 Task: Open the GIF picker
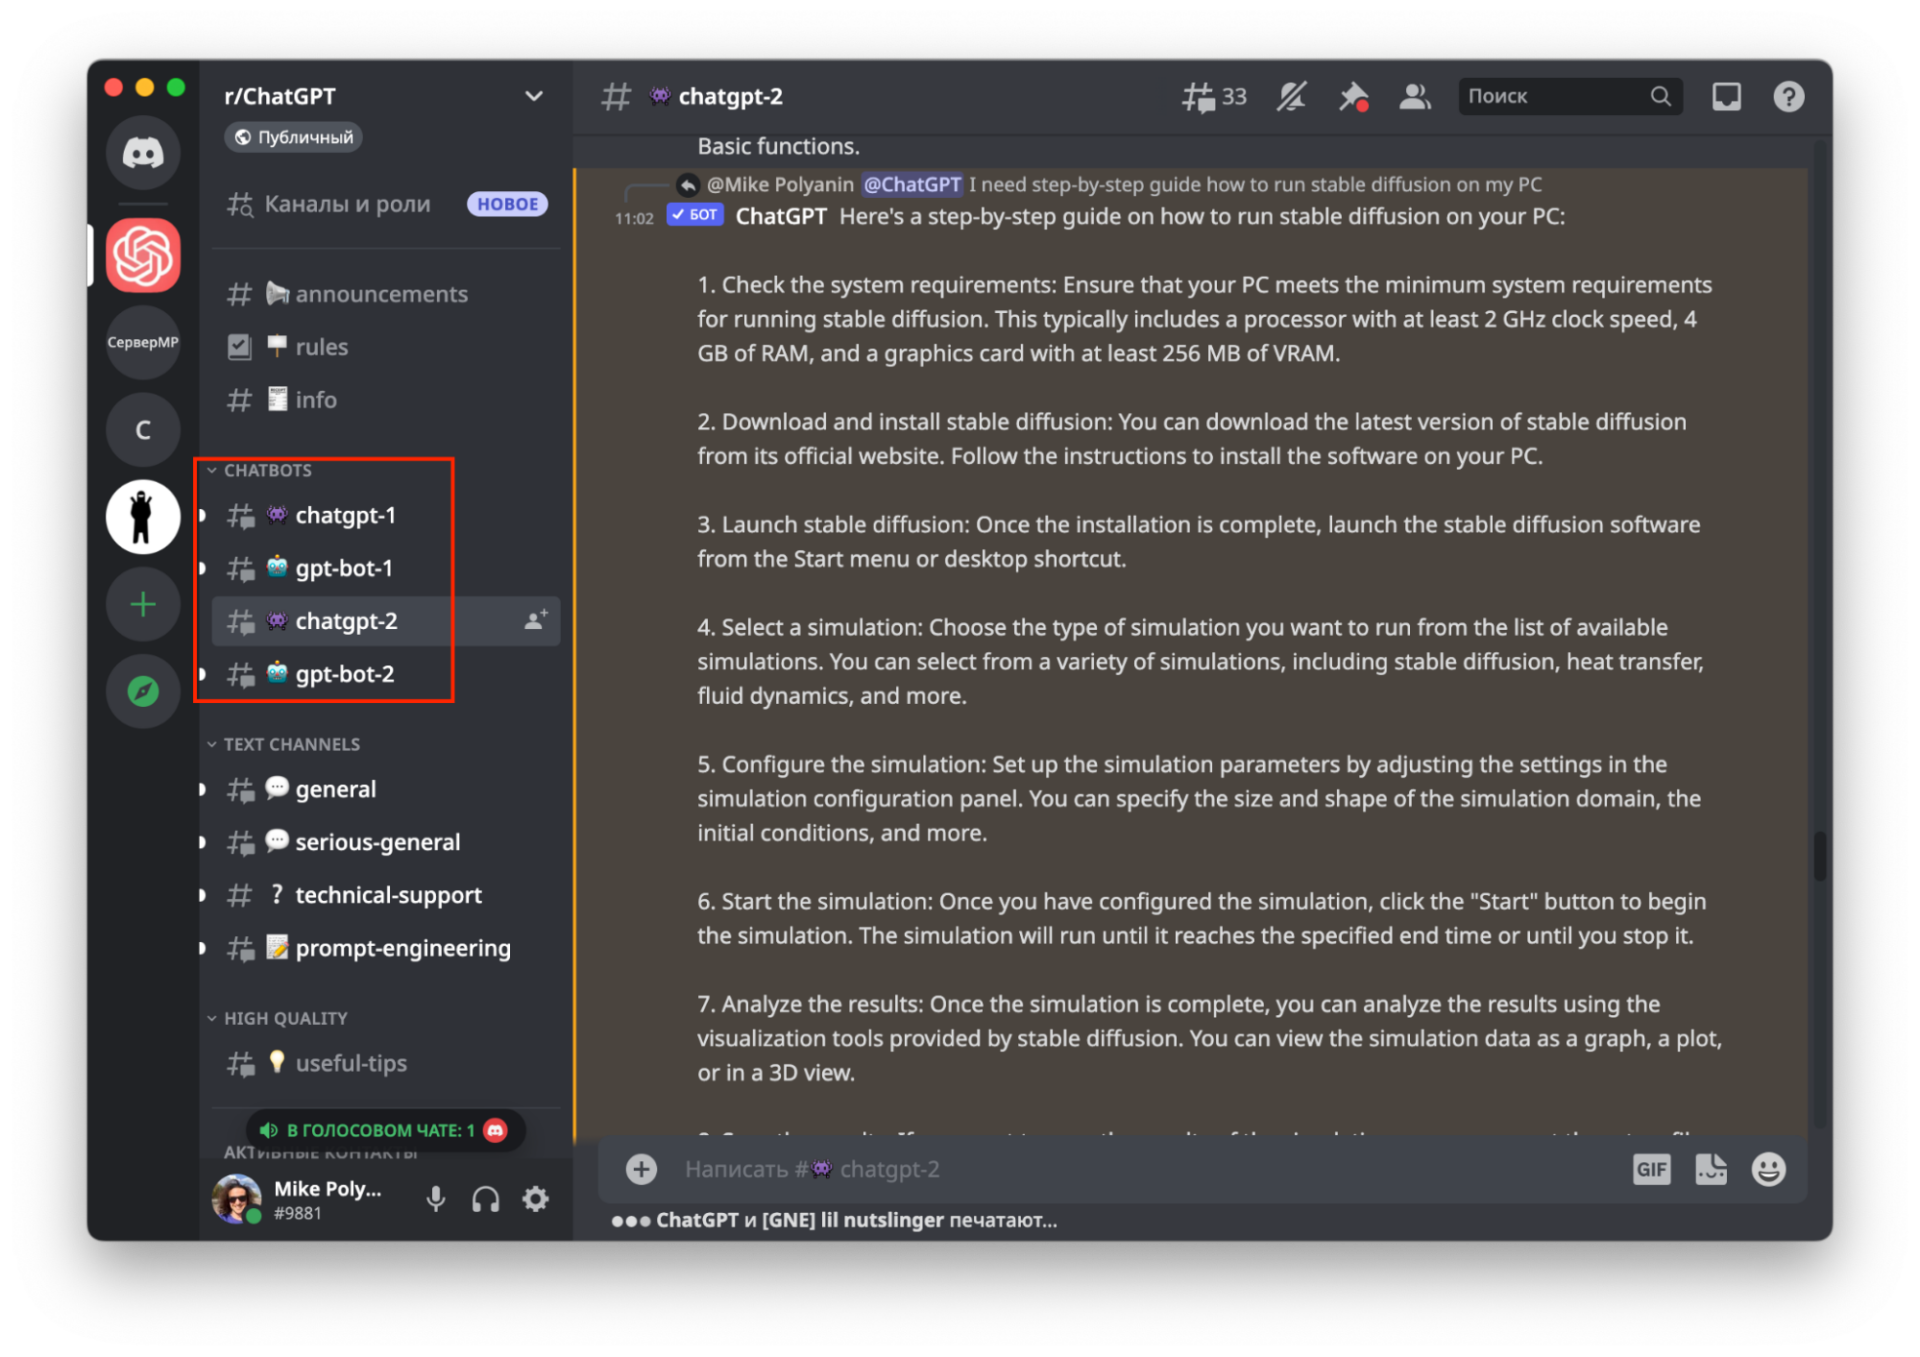[1651, 1168]
